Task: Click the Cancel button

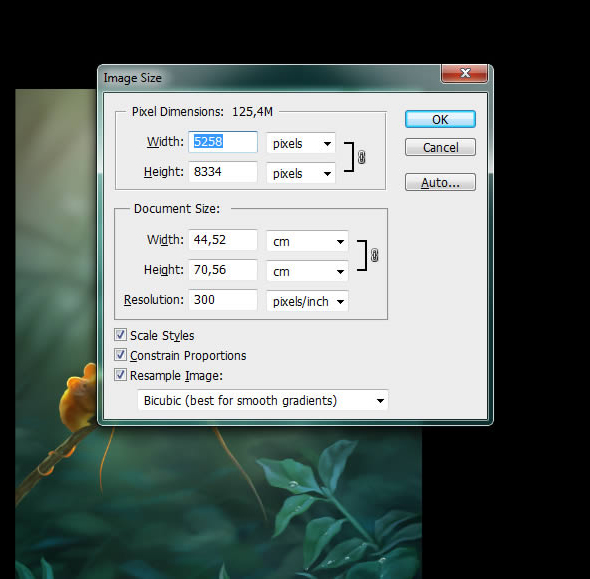Action: click(x=440, y=147)
